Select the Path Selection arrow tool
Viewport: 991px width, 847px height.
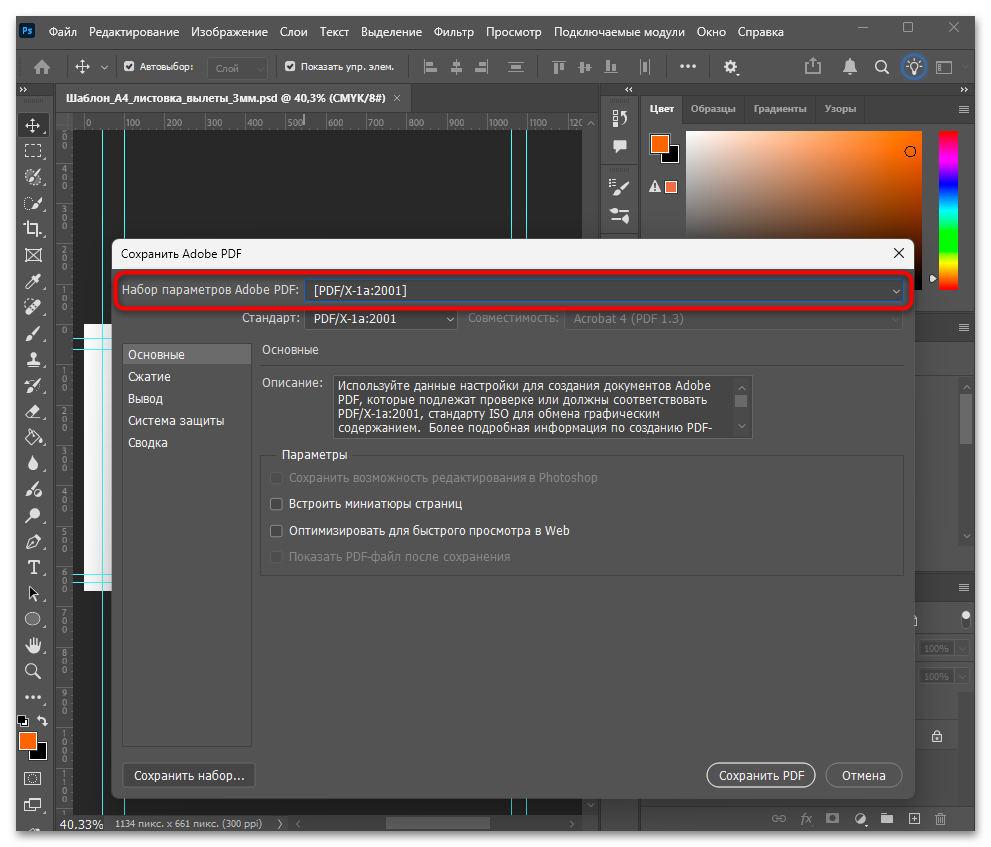click(x=33, y=594)
